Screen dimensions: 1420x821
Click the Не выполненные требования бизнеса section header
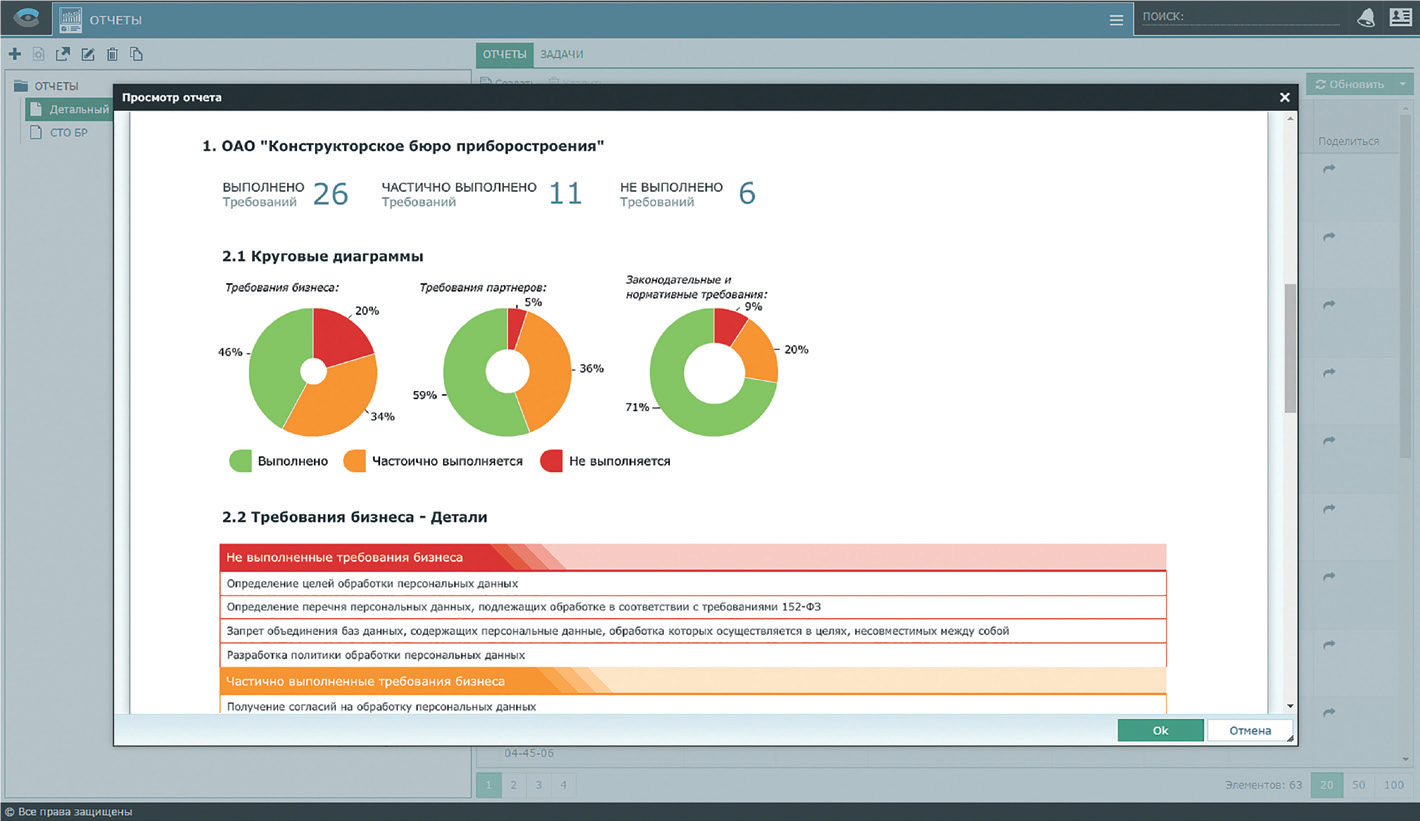[692, 557]
